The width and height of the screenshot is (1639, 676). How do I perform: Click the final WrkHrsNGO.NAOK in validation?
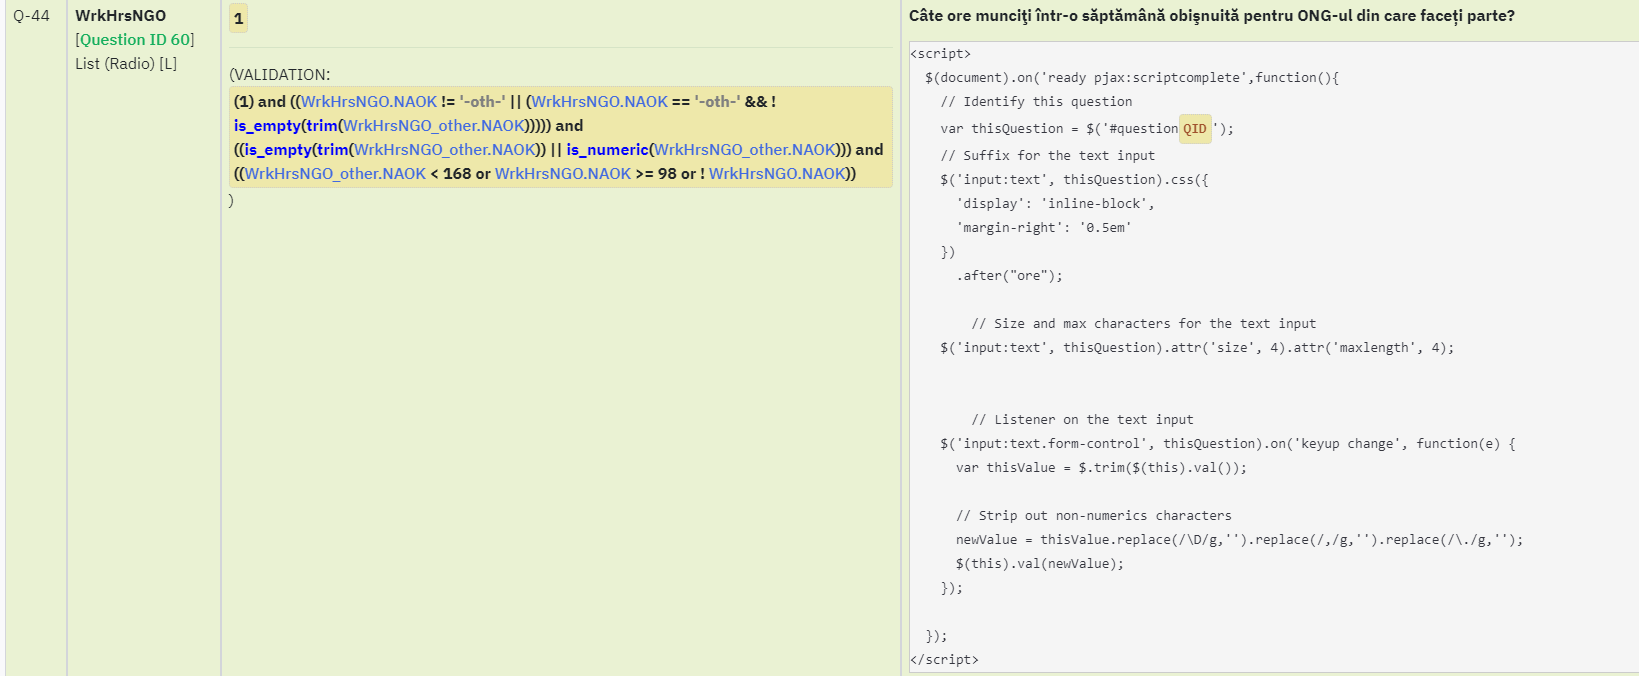click(x=777, y=174)
